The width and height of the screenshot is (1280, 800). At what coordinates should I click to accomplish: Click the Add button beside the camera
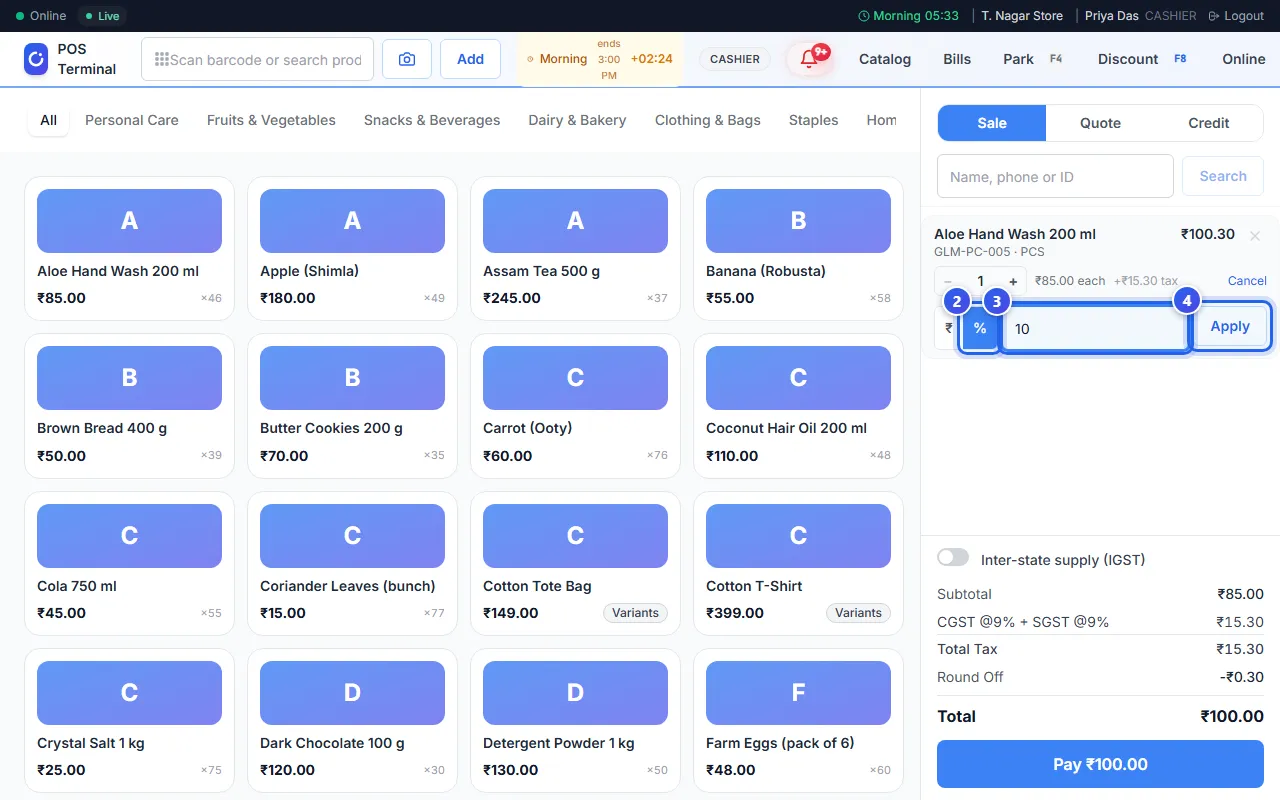[x=471, y=59]
